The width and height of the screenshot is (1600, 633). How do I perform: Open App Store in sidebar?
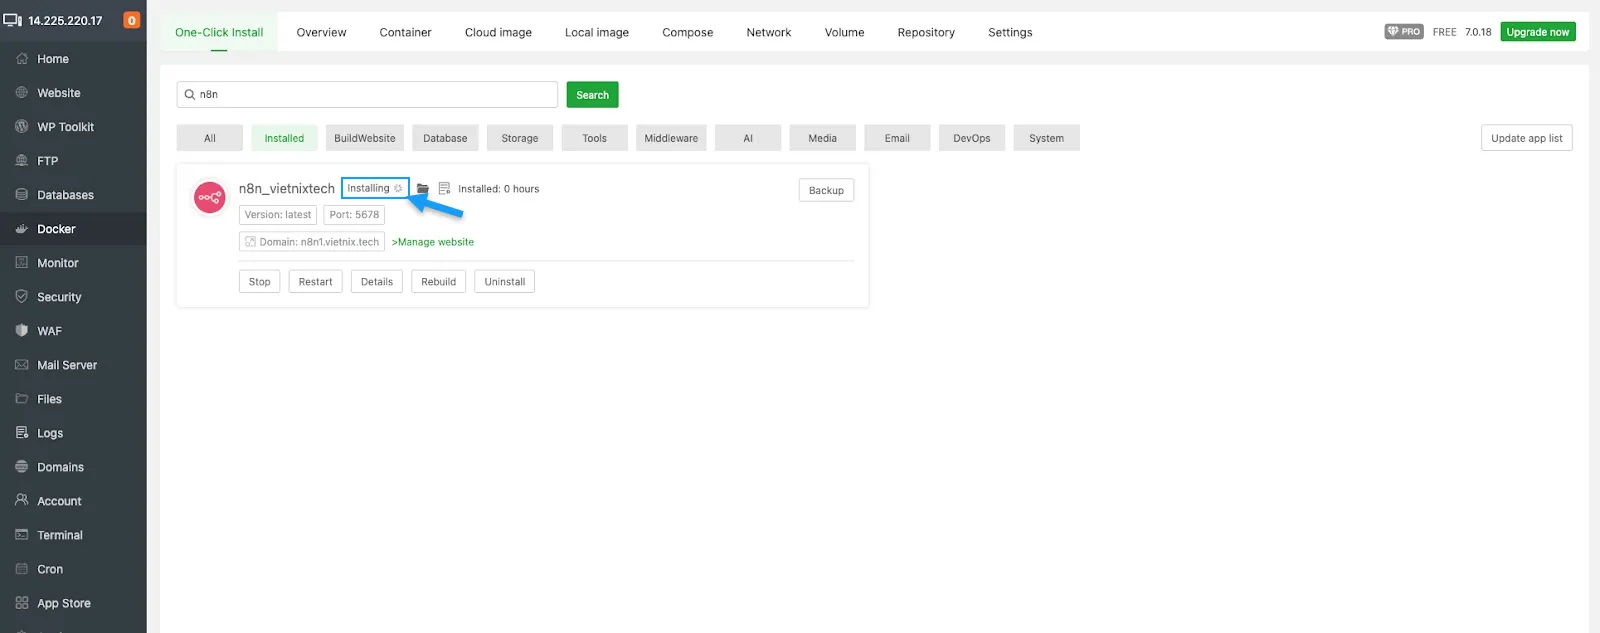pyautogui.click(x=63, y=603)
